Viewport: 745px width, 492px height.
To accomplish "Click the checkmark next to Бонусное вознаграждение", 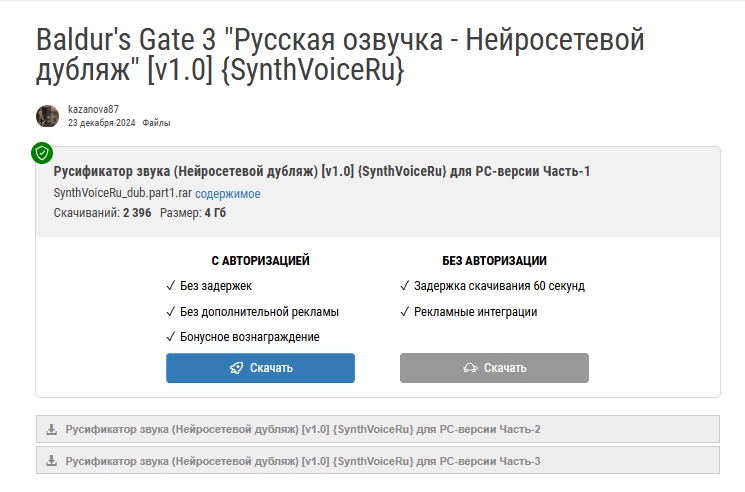I will (x=171, y=337).
